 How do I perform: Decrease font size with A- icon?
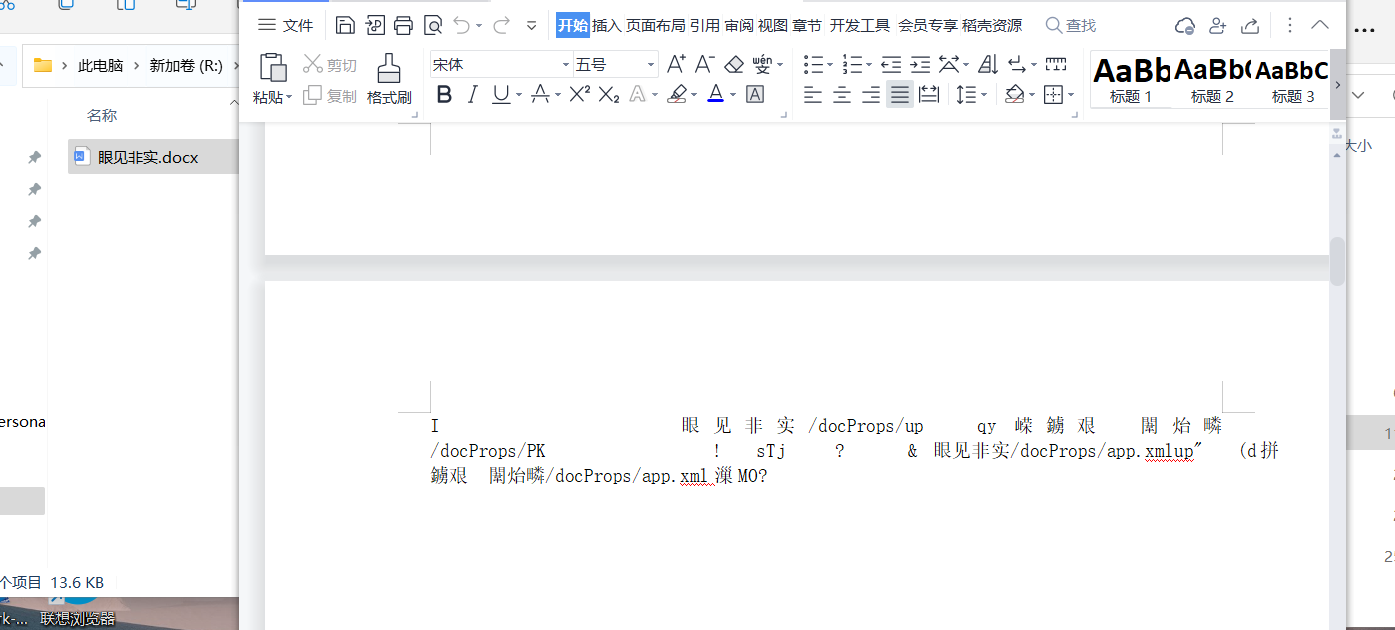click(704, 64)
